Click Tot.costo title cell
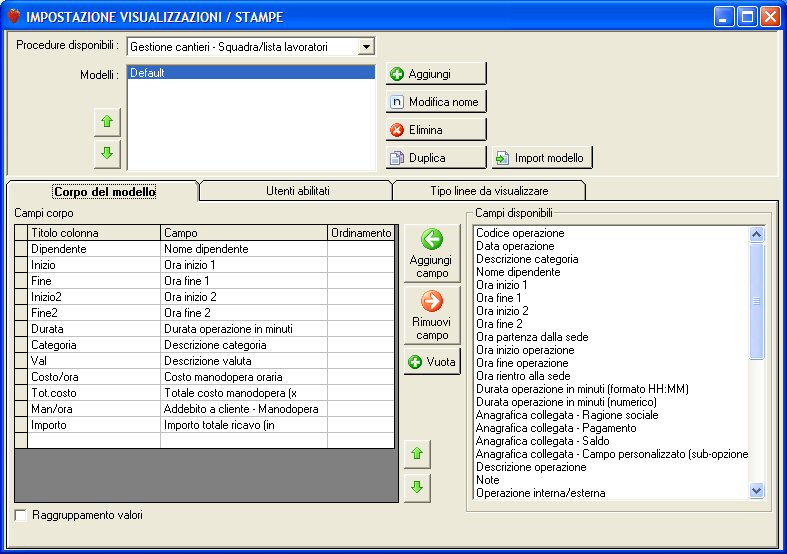 94,393
